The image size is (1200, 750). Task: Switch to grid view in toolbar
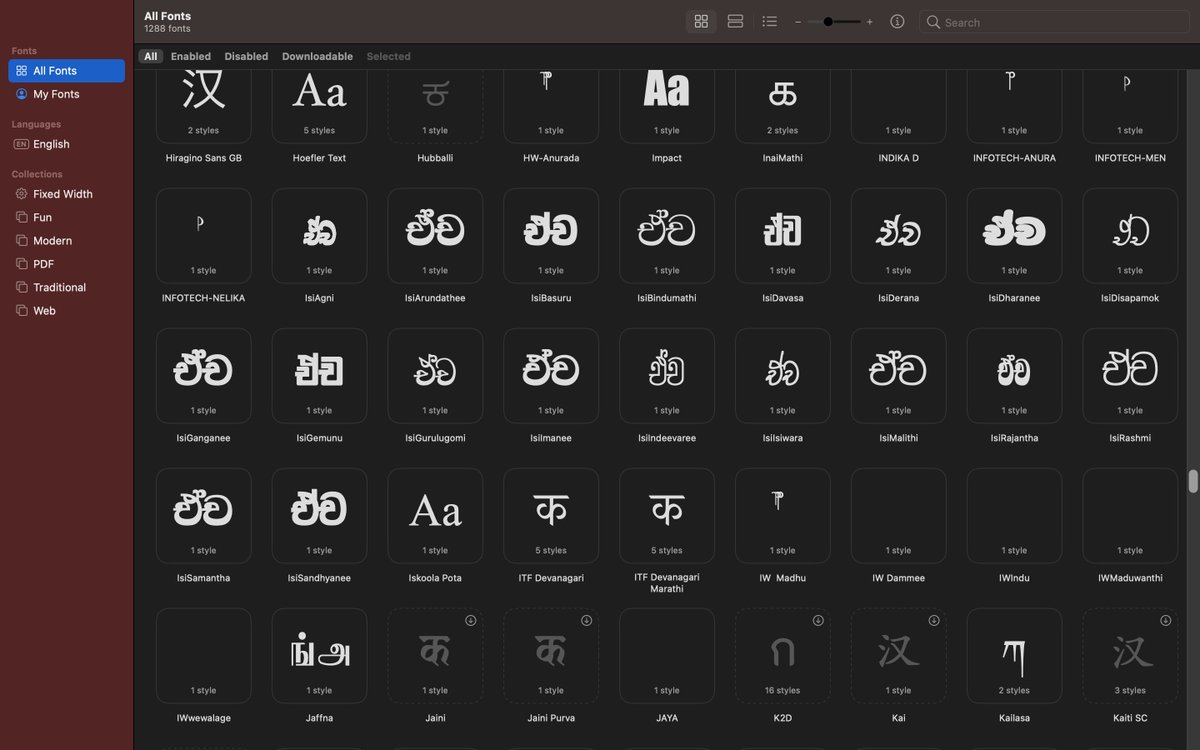click(x=701, y=21)
